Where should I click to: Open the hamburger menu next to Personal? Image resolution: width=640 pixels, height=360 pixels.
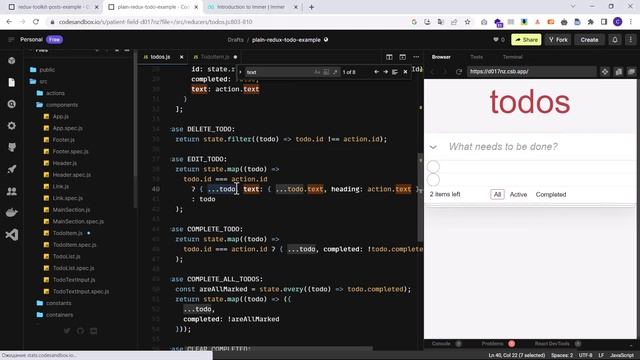coord(11,40)
